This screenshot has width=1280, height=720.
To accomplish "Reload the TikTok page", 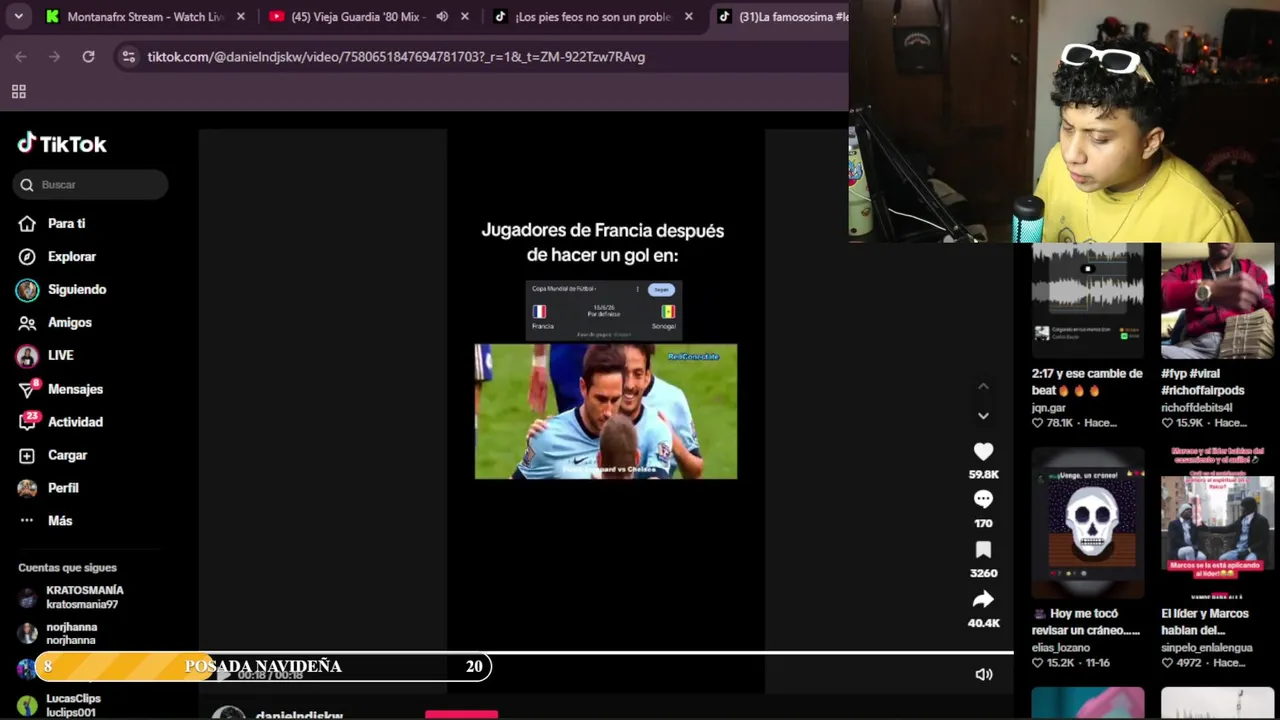I will (88, 57).
